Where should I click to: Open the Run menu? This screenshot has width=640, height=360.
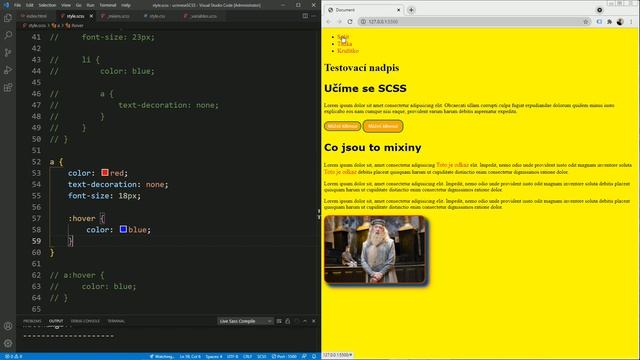point(91,5)
